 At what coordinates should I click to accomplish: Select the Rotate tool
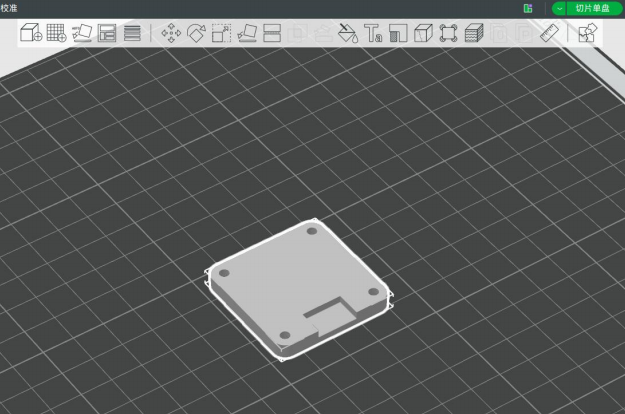point(196,33)
